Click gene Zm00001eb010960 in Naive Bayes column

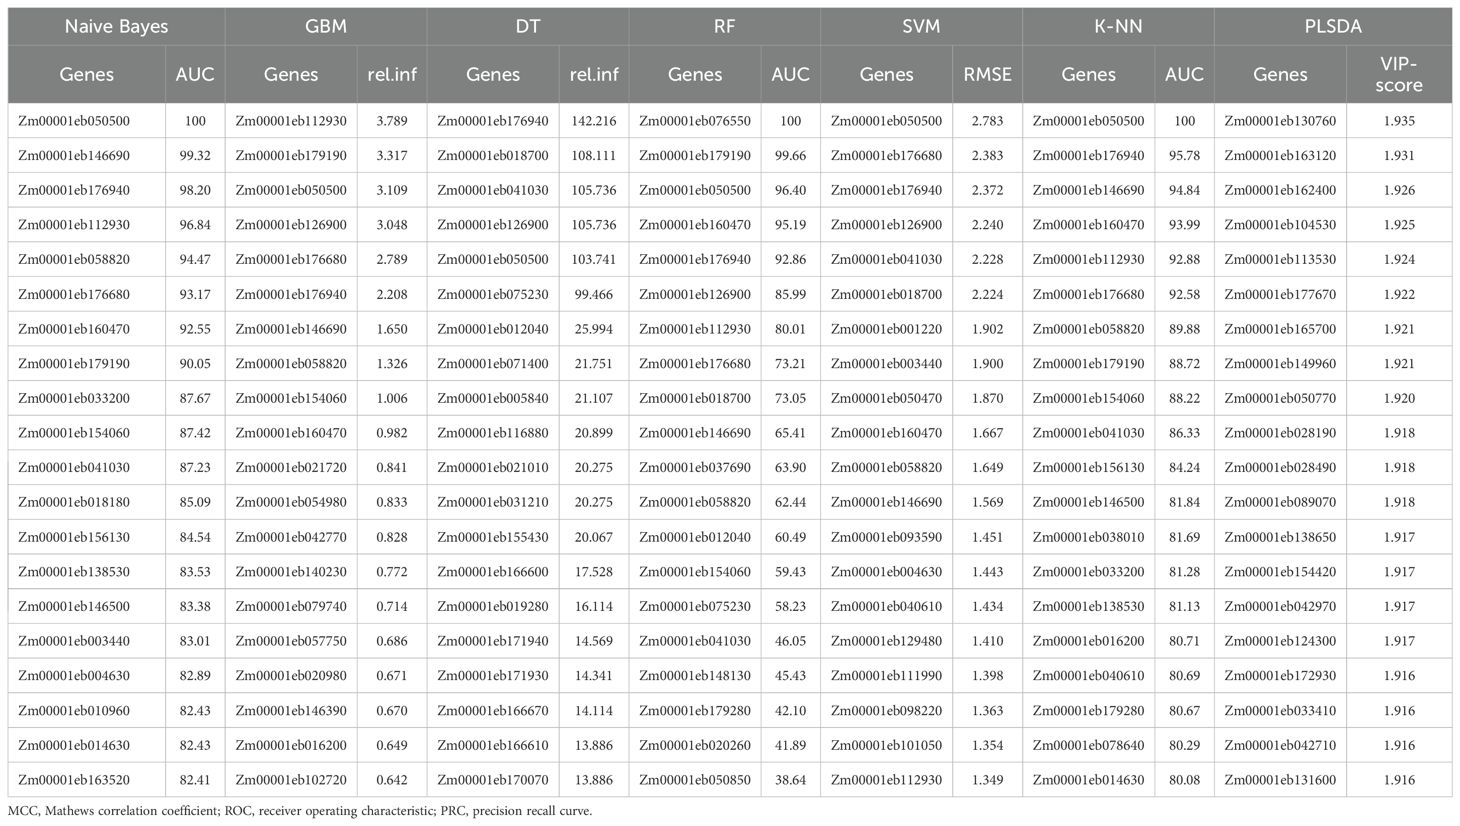[74, 711]
